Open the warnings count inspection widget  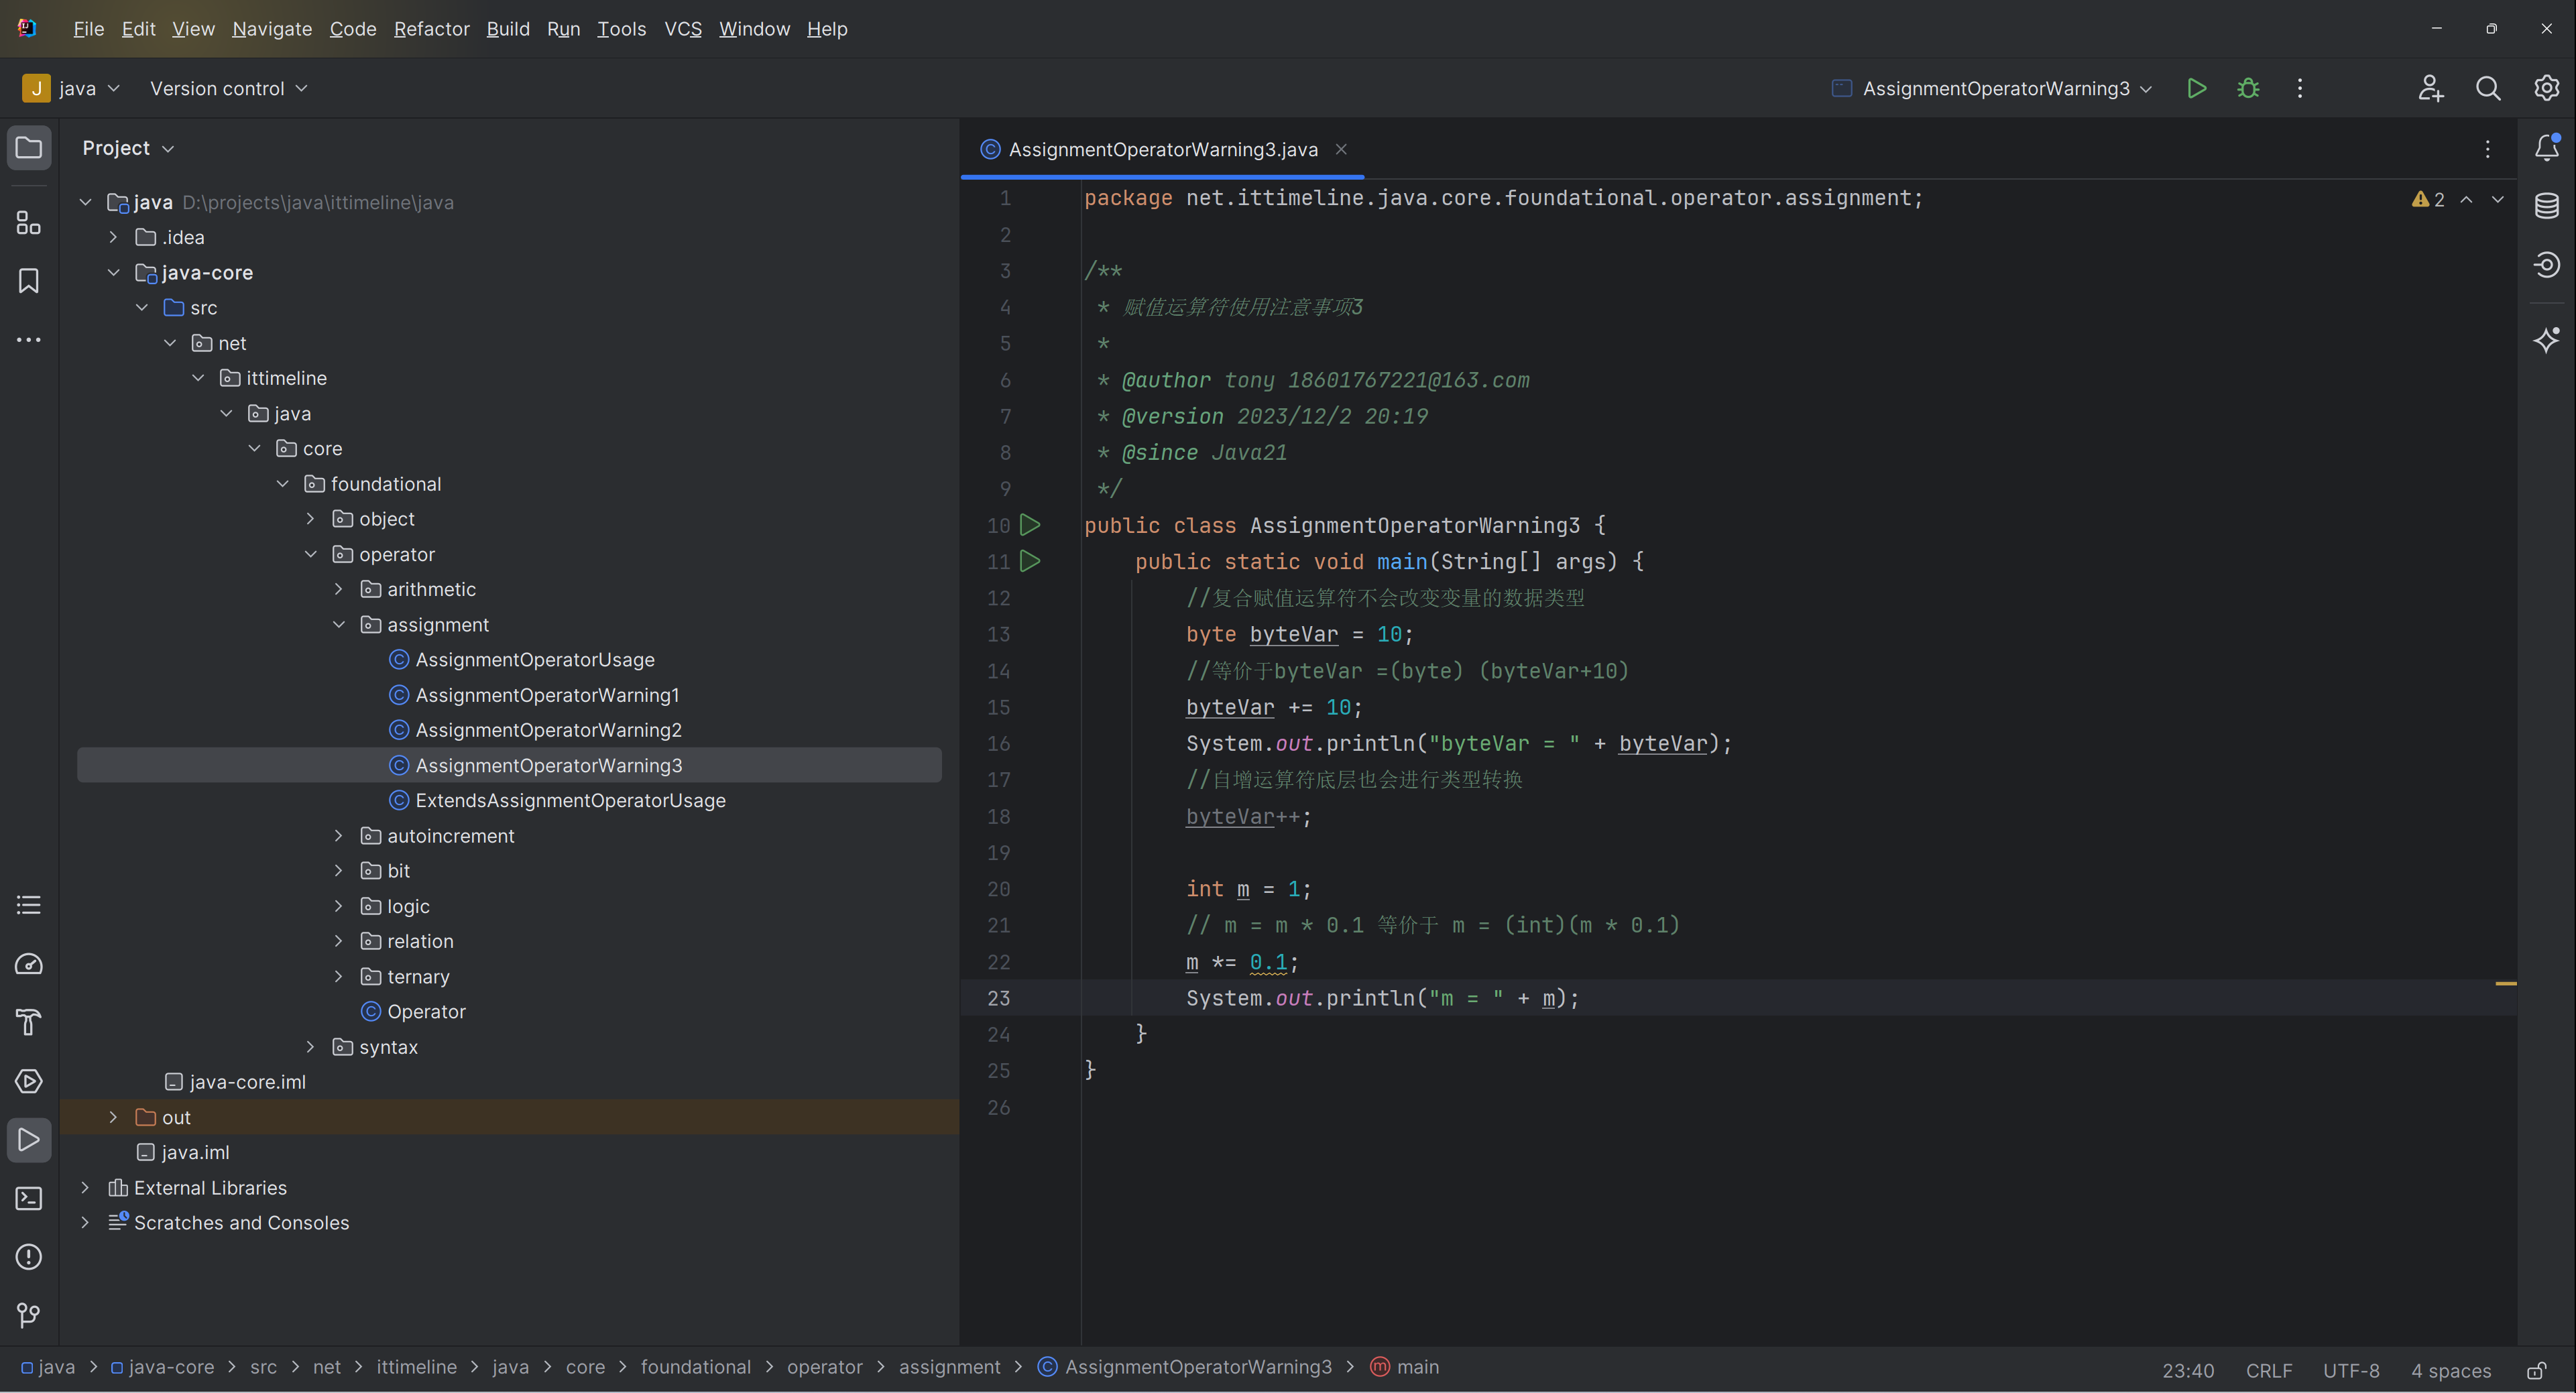(x=2427, y=199)
